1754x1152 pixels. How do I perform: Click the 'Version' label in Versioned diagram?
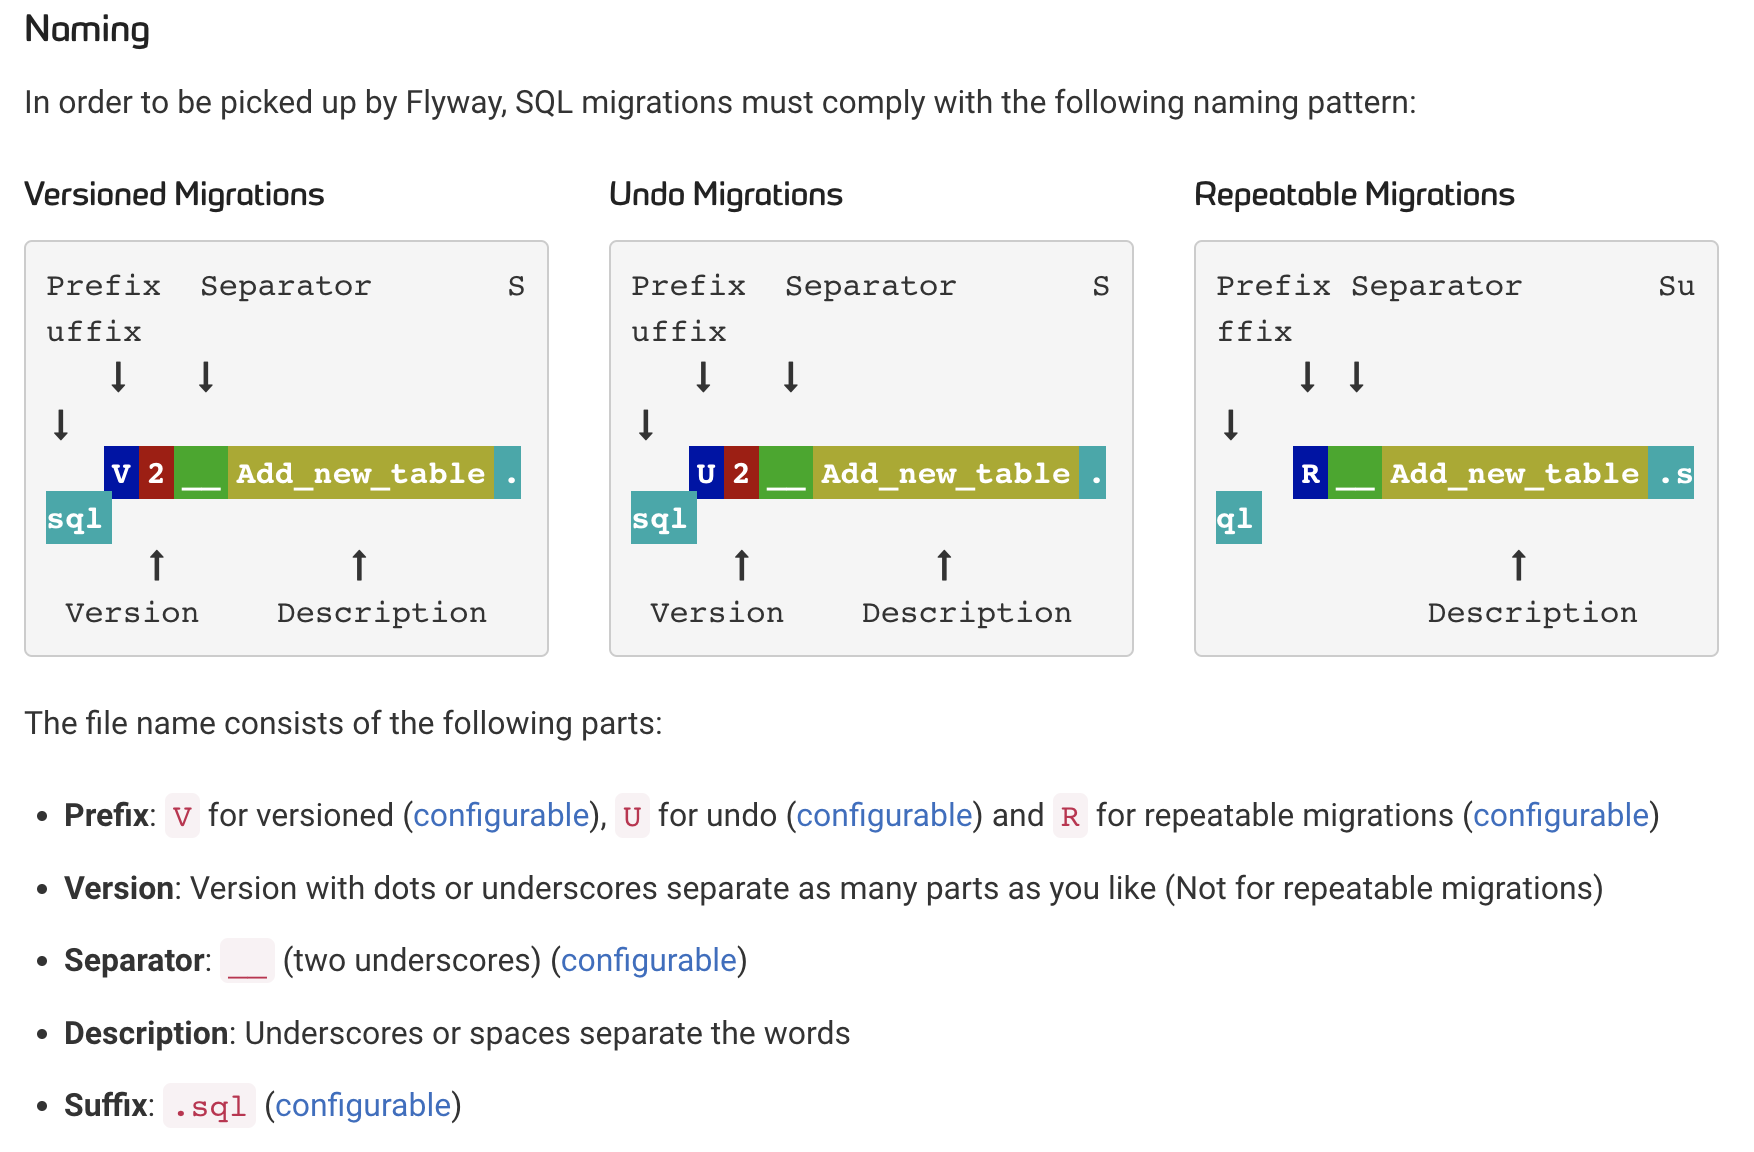click(132, 613)
